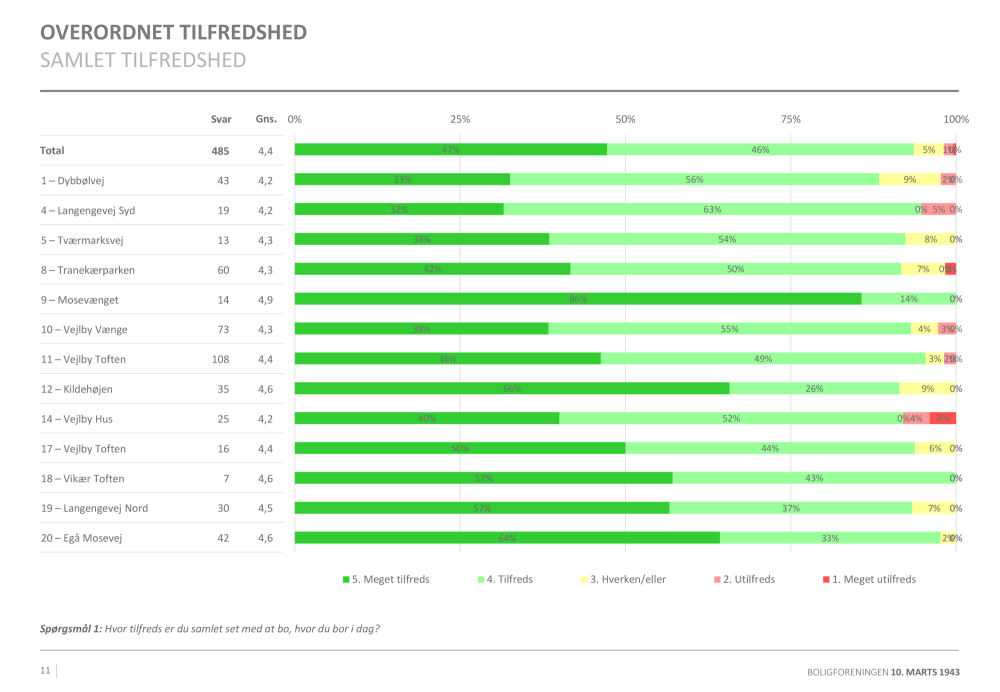1000x692 pixels.
Task: Click the 'Svar' column header
Action: pyautogui.click(x=220, y=119)
